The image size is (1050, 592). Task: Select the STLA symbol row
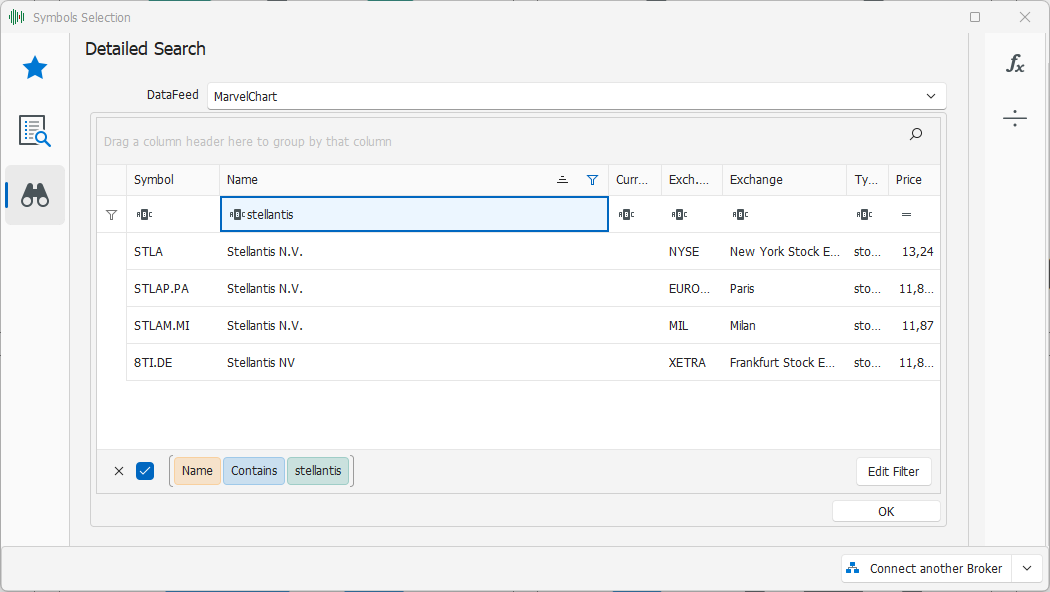tap(533, 252)
